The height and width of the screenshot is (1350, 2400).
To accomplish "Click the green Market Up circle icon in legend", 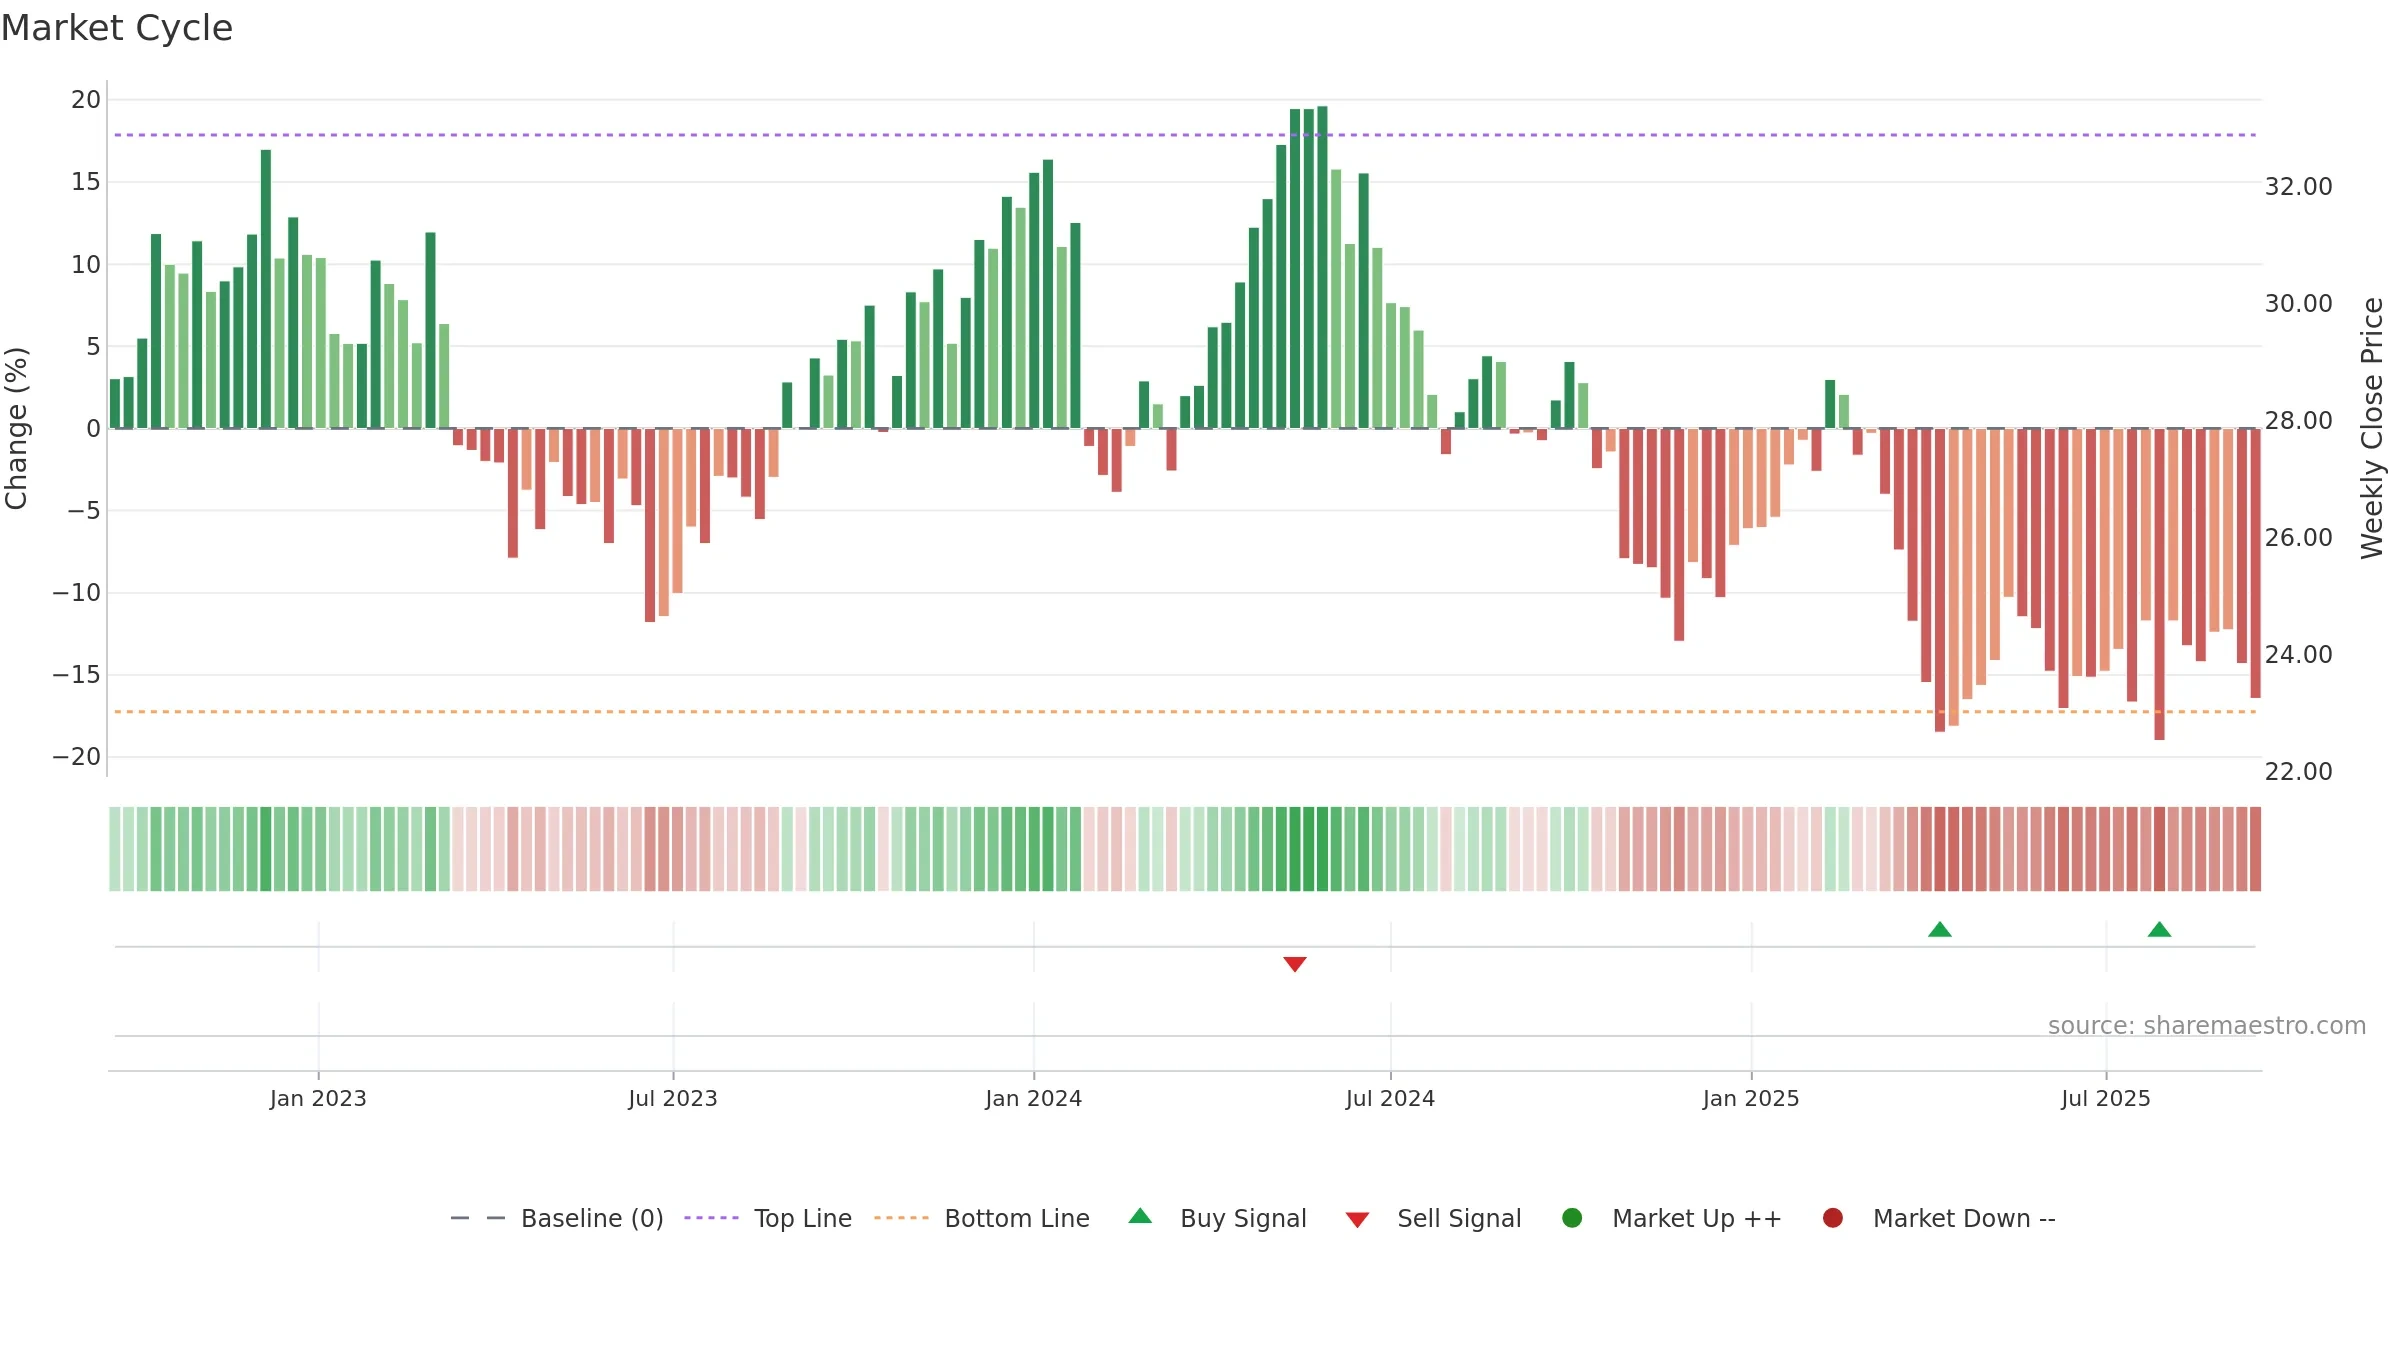I will point(1572,1218).
